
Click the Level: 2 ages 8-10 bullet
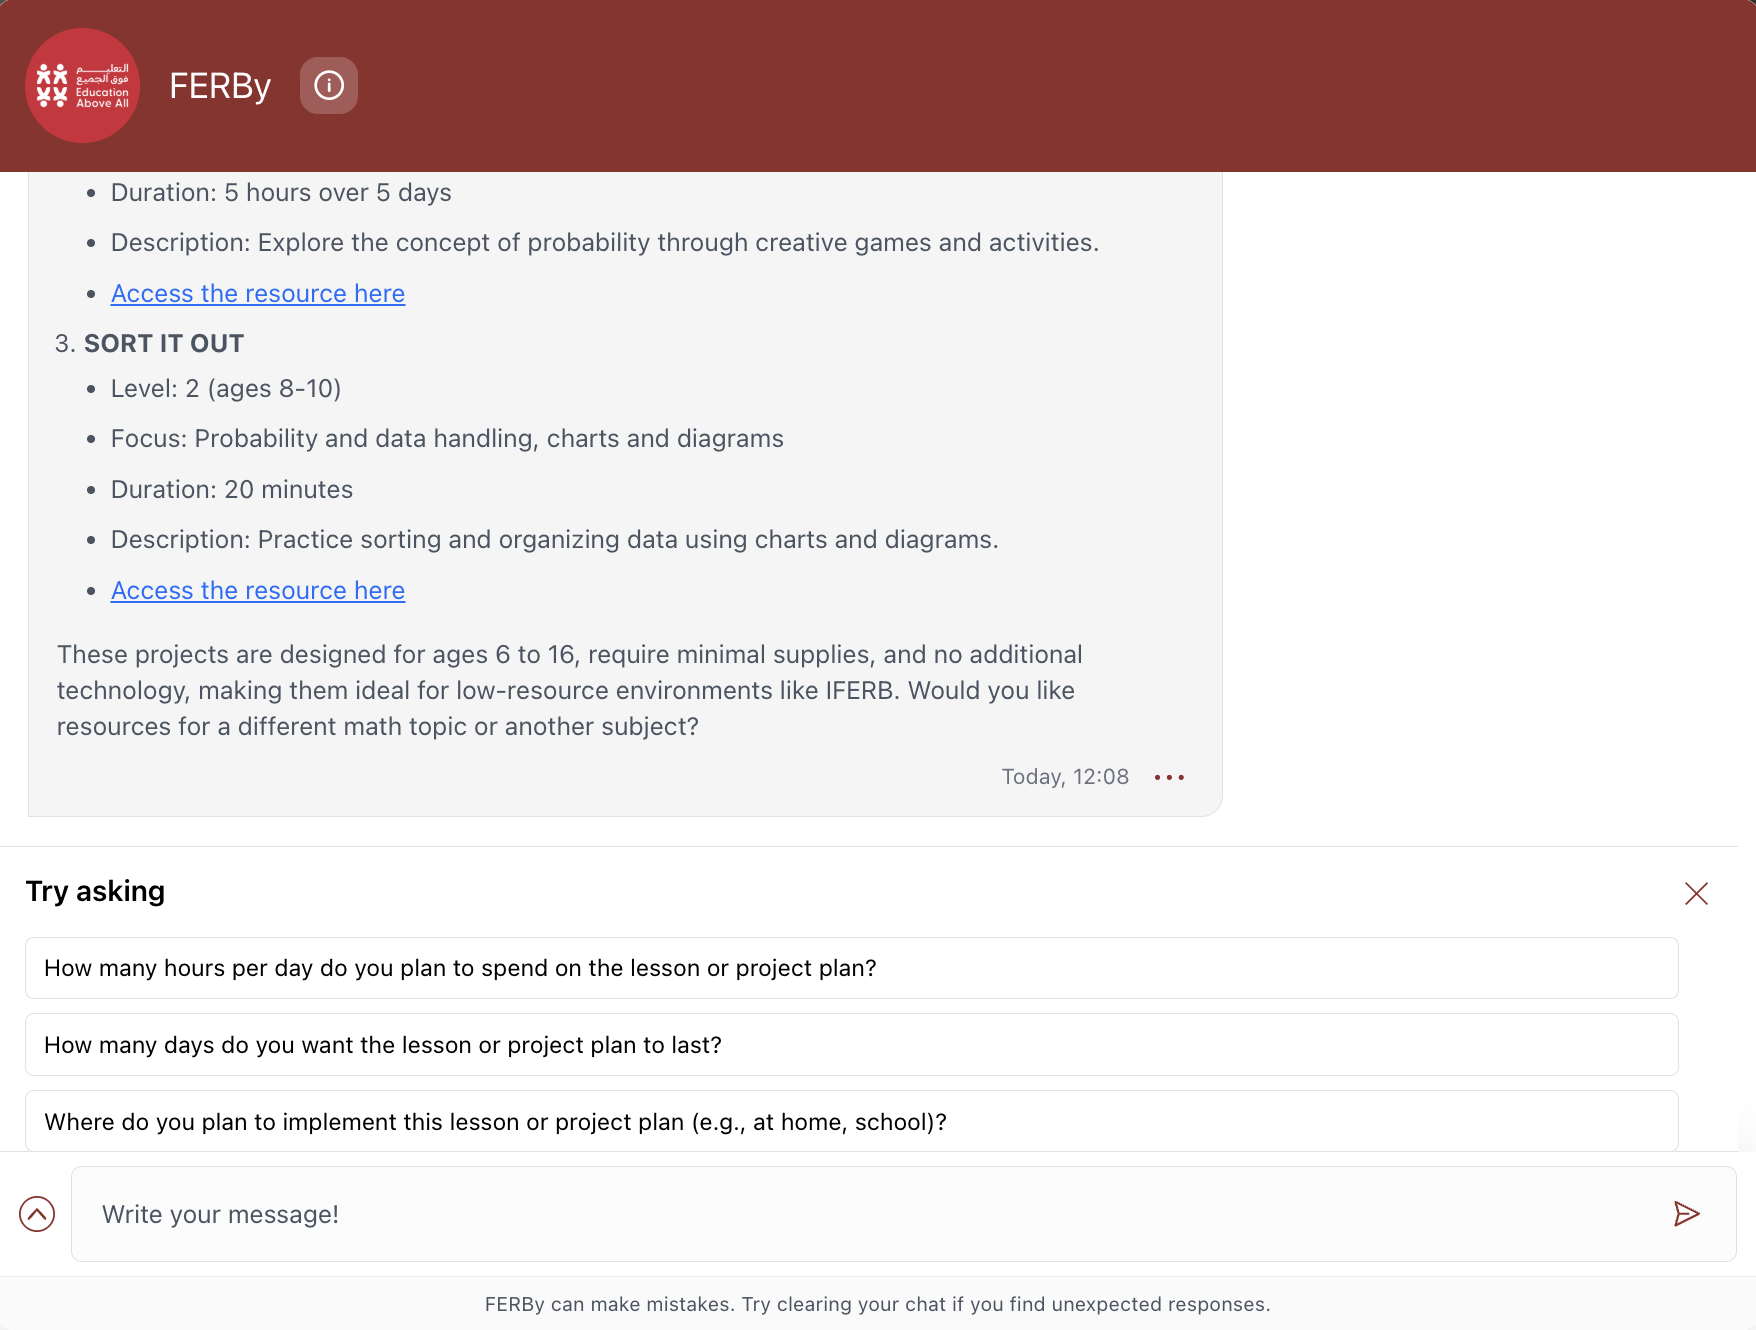pyautogui.click(x=226, y=389)
